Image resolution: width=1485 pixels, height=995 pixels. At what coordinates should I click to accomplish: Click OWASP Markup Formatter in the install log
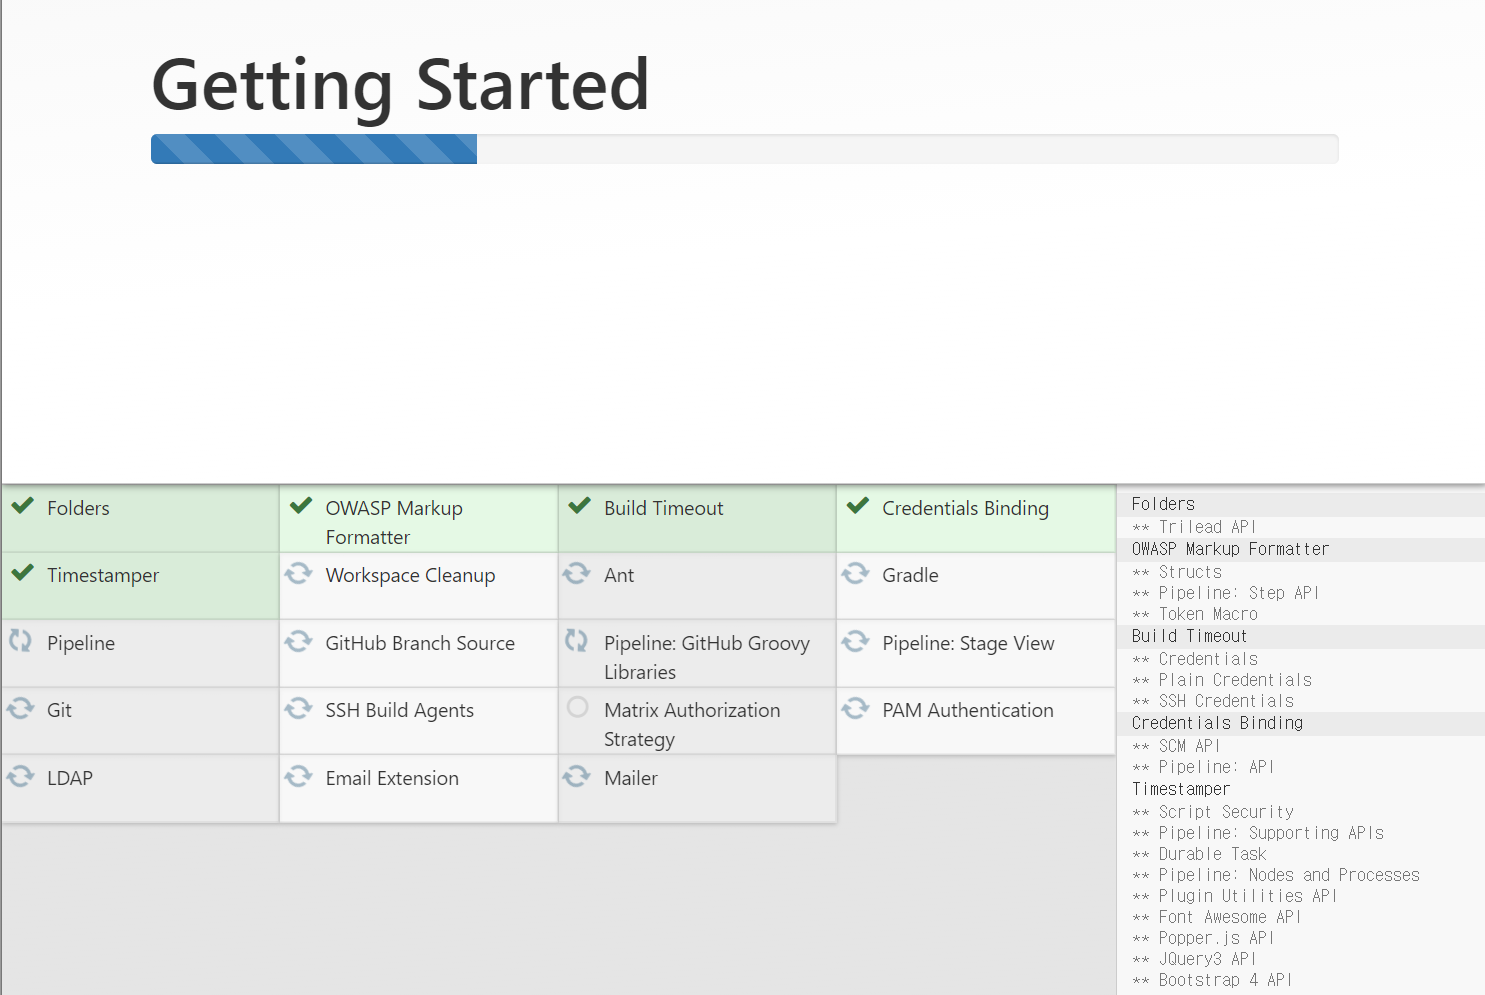[x=1230, y=549]
